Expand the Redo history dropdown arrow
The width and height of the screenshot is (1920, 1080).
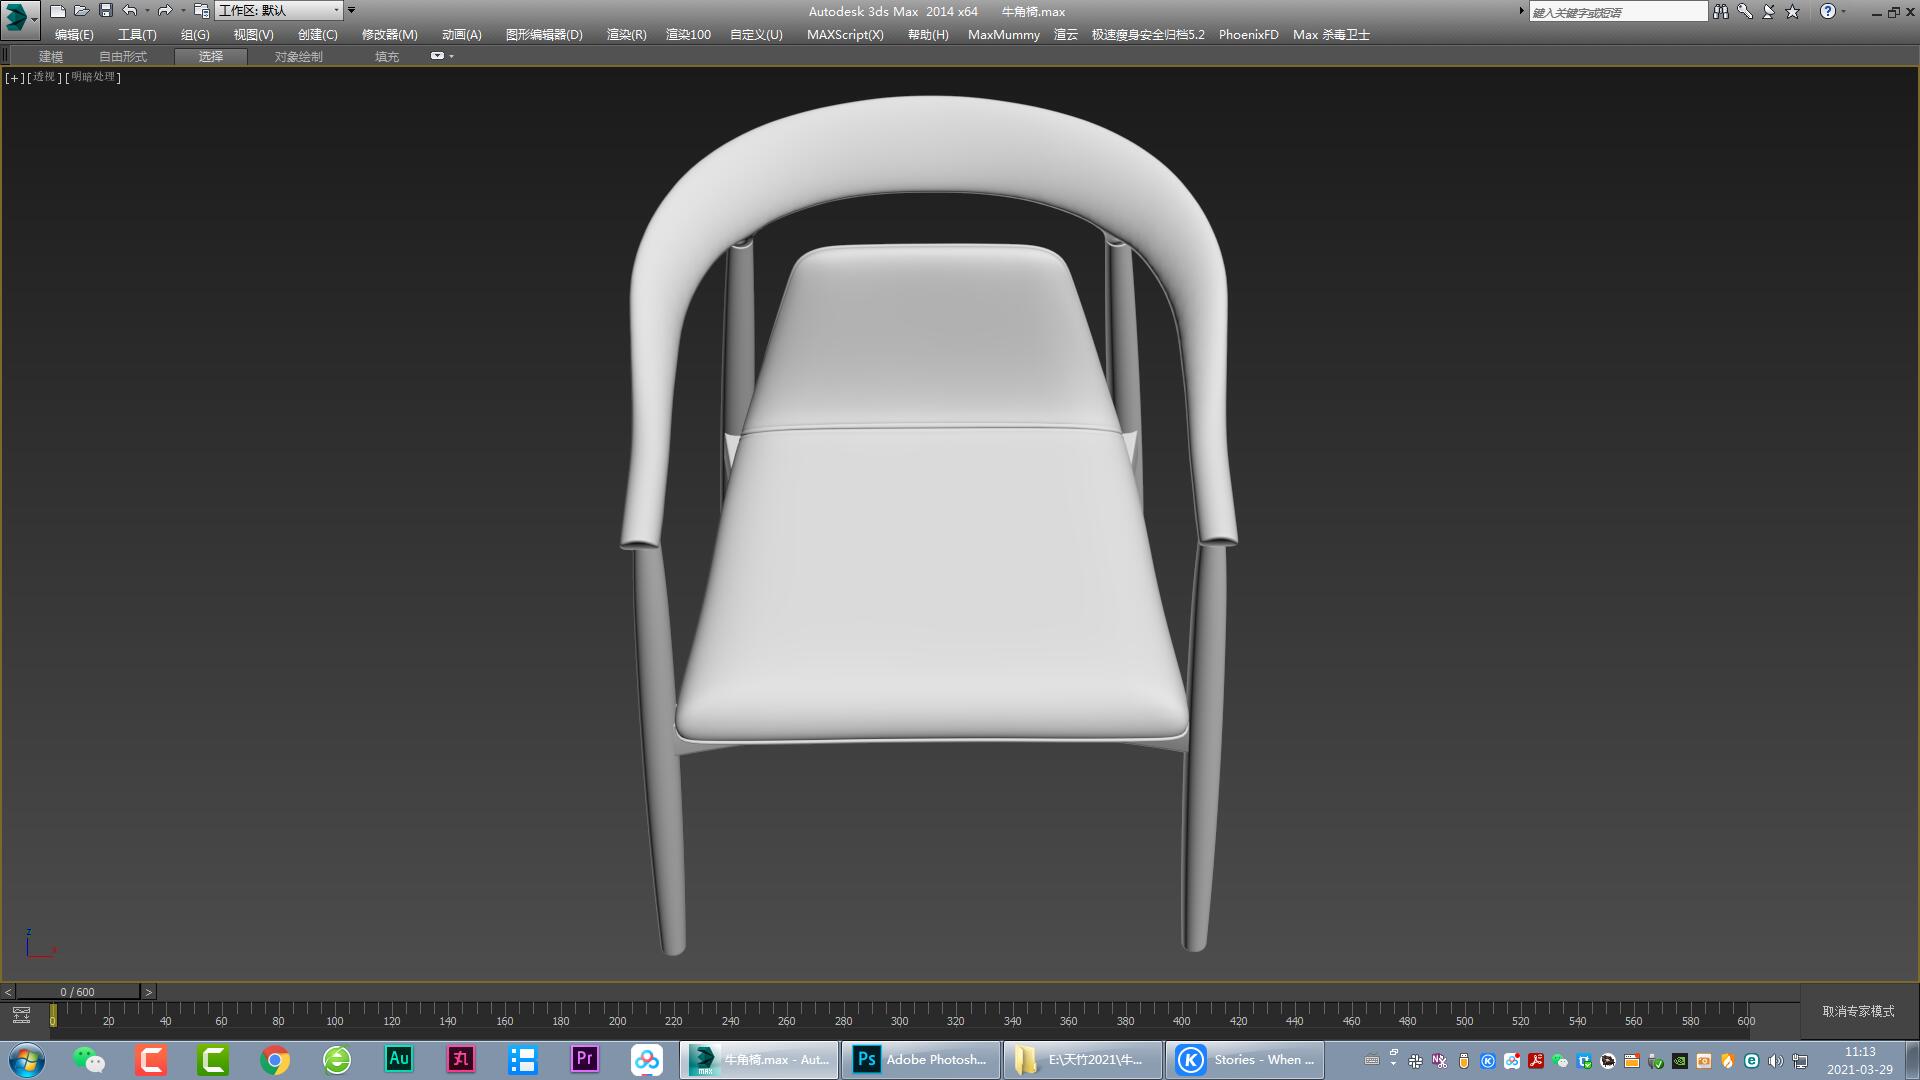[181, 11]
